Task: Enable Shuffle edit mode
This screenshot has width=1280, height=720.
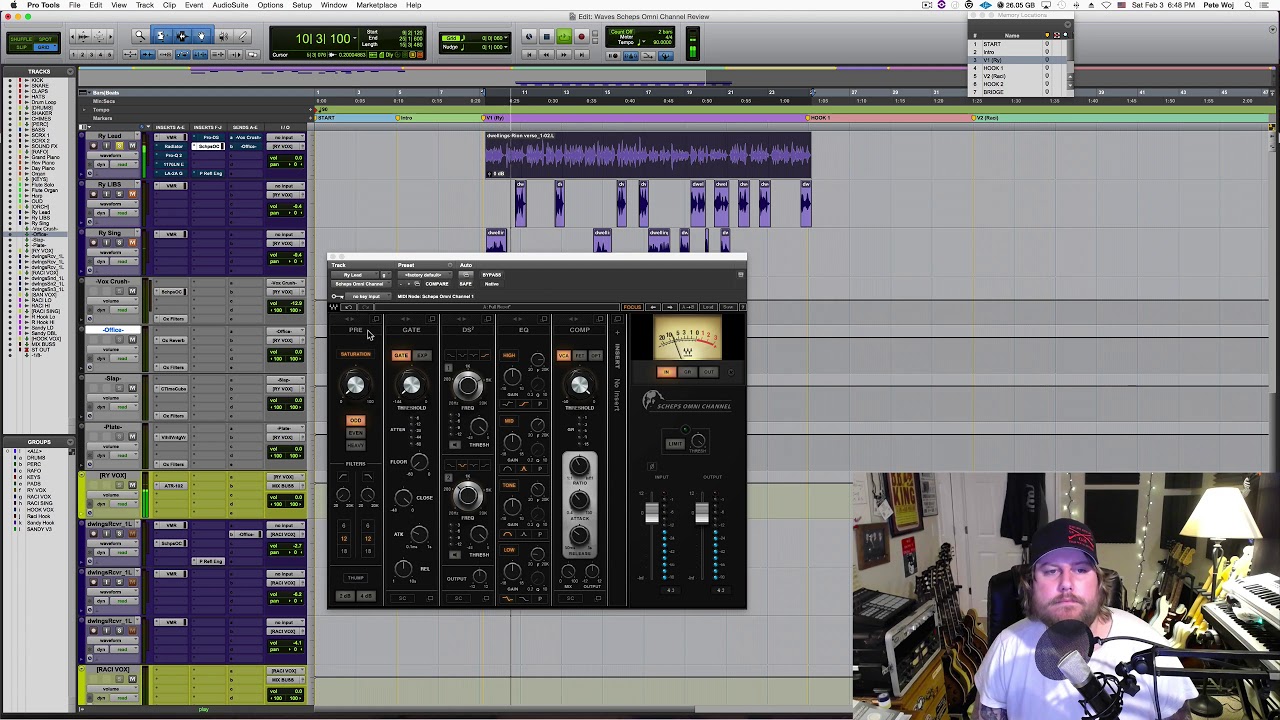Action: (21, 39)
